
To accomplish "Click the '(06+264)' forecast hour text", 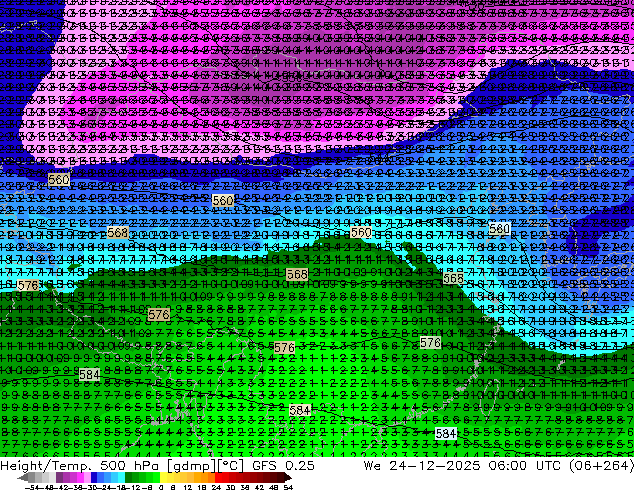I will tap(601, 466).
